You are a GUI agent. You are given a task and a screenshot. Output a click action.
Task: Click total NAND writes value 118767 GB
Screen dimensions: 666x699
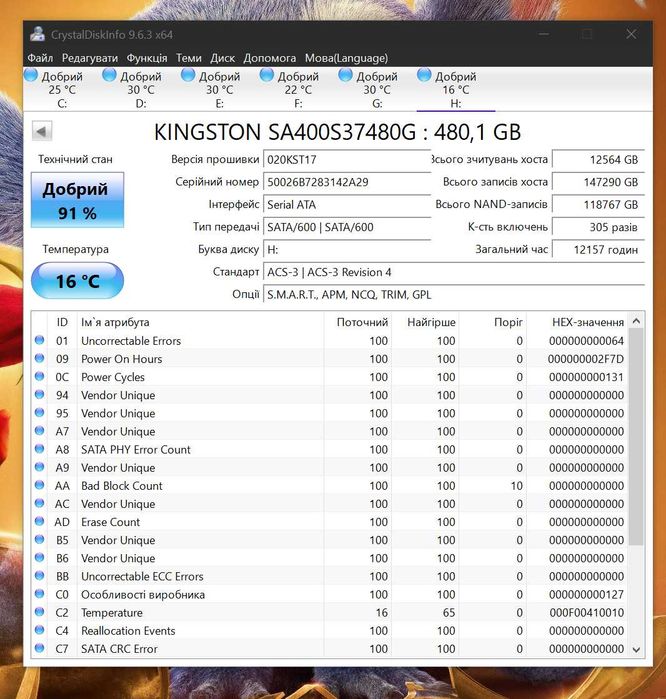(x=598, y=205)
